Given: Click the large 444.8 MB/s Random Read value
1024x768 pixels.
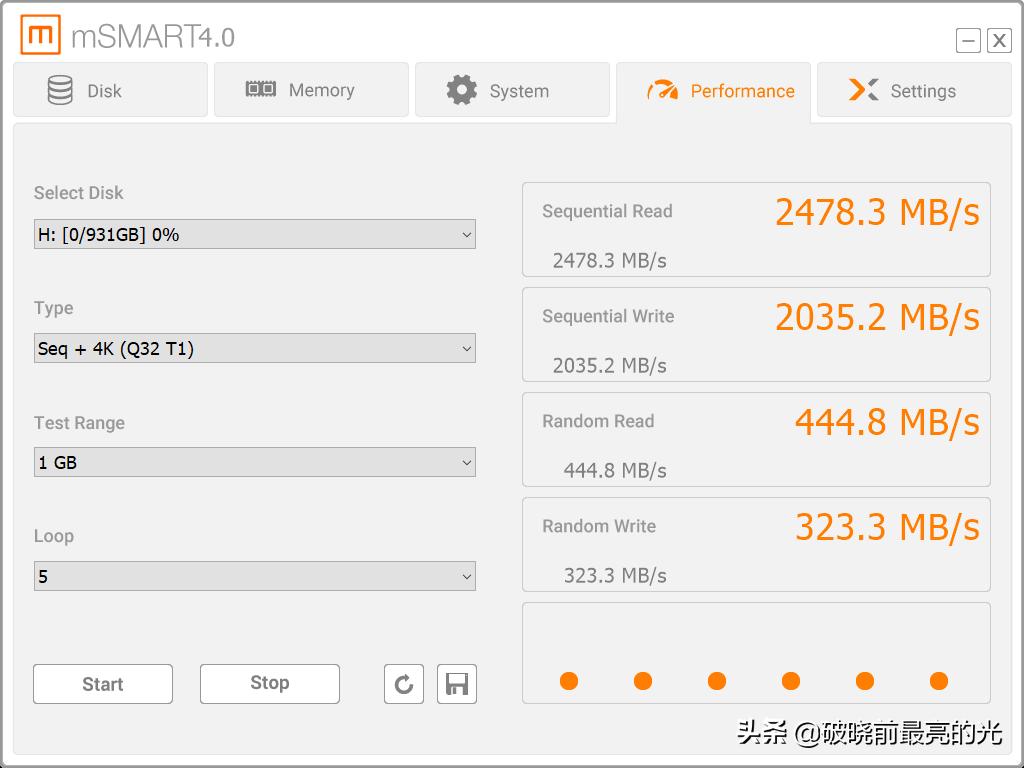Looking at the screenshot, I should click(887, 423).
